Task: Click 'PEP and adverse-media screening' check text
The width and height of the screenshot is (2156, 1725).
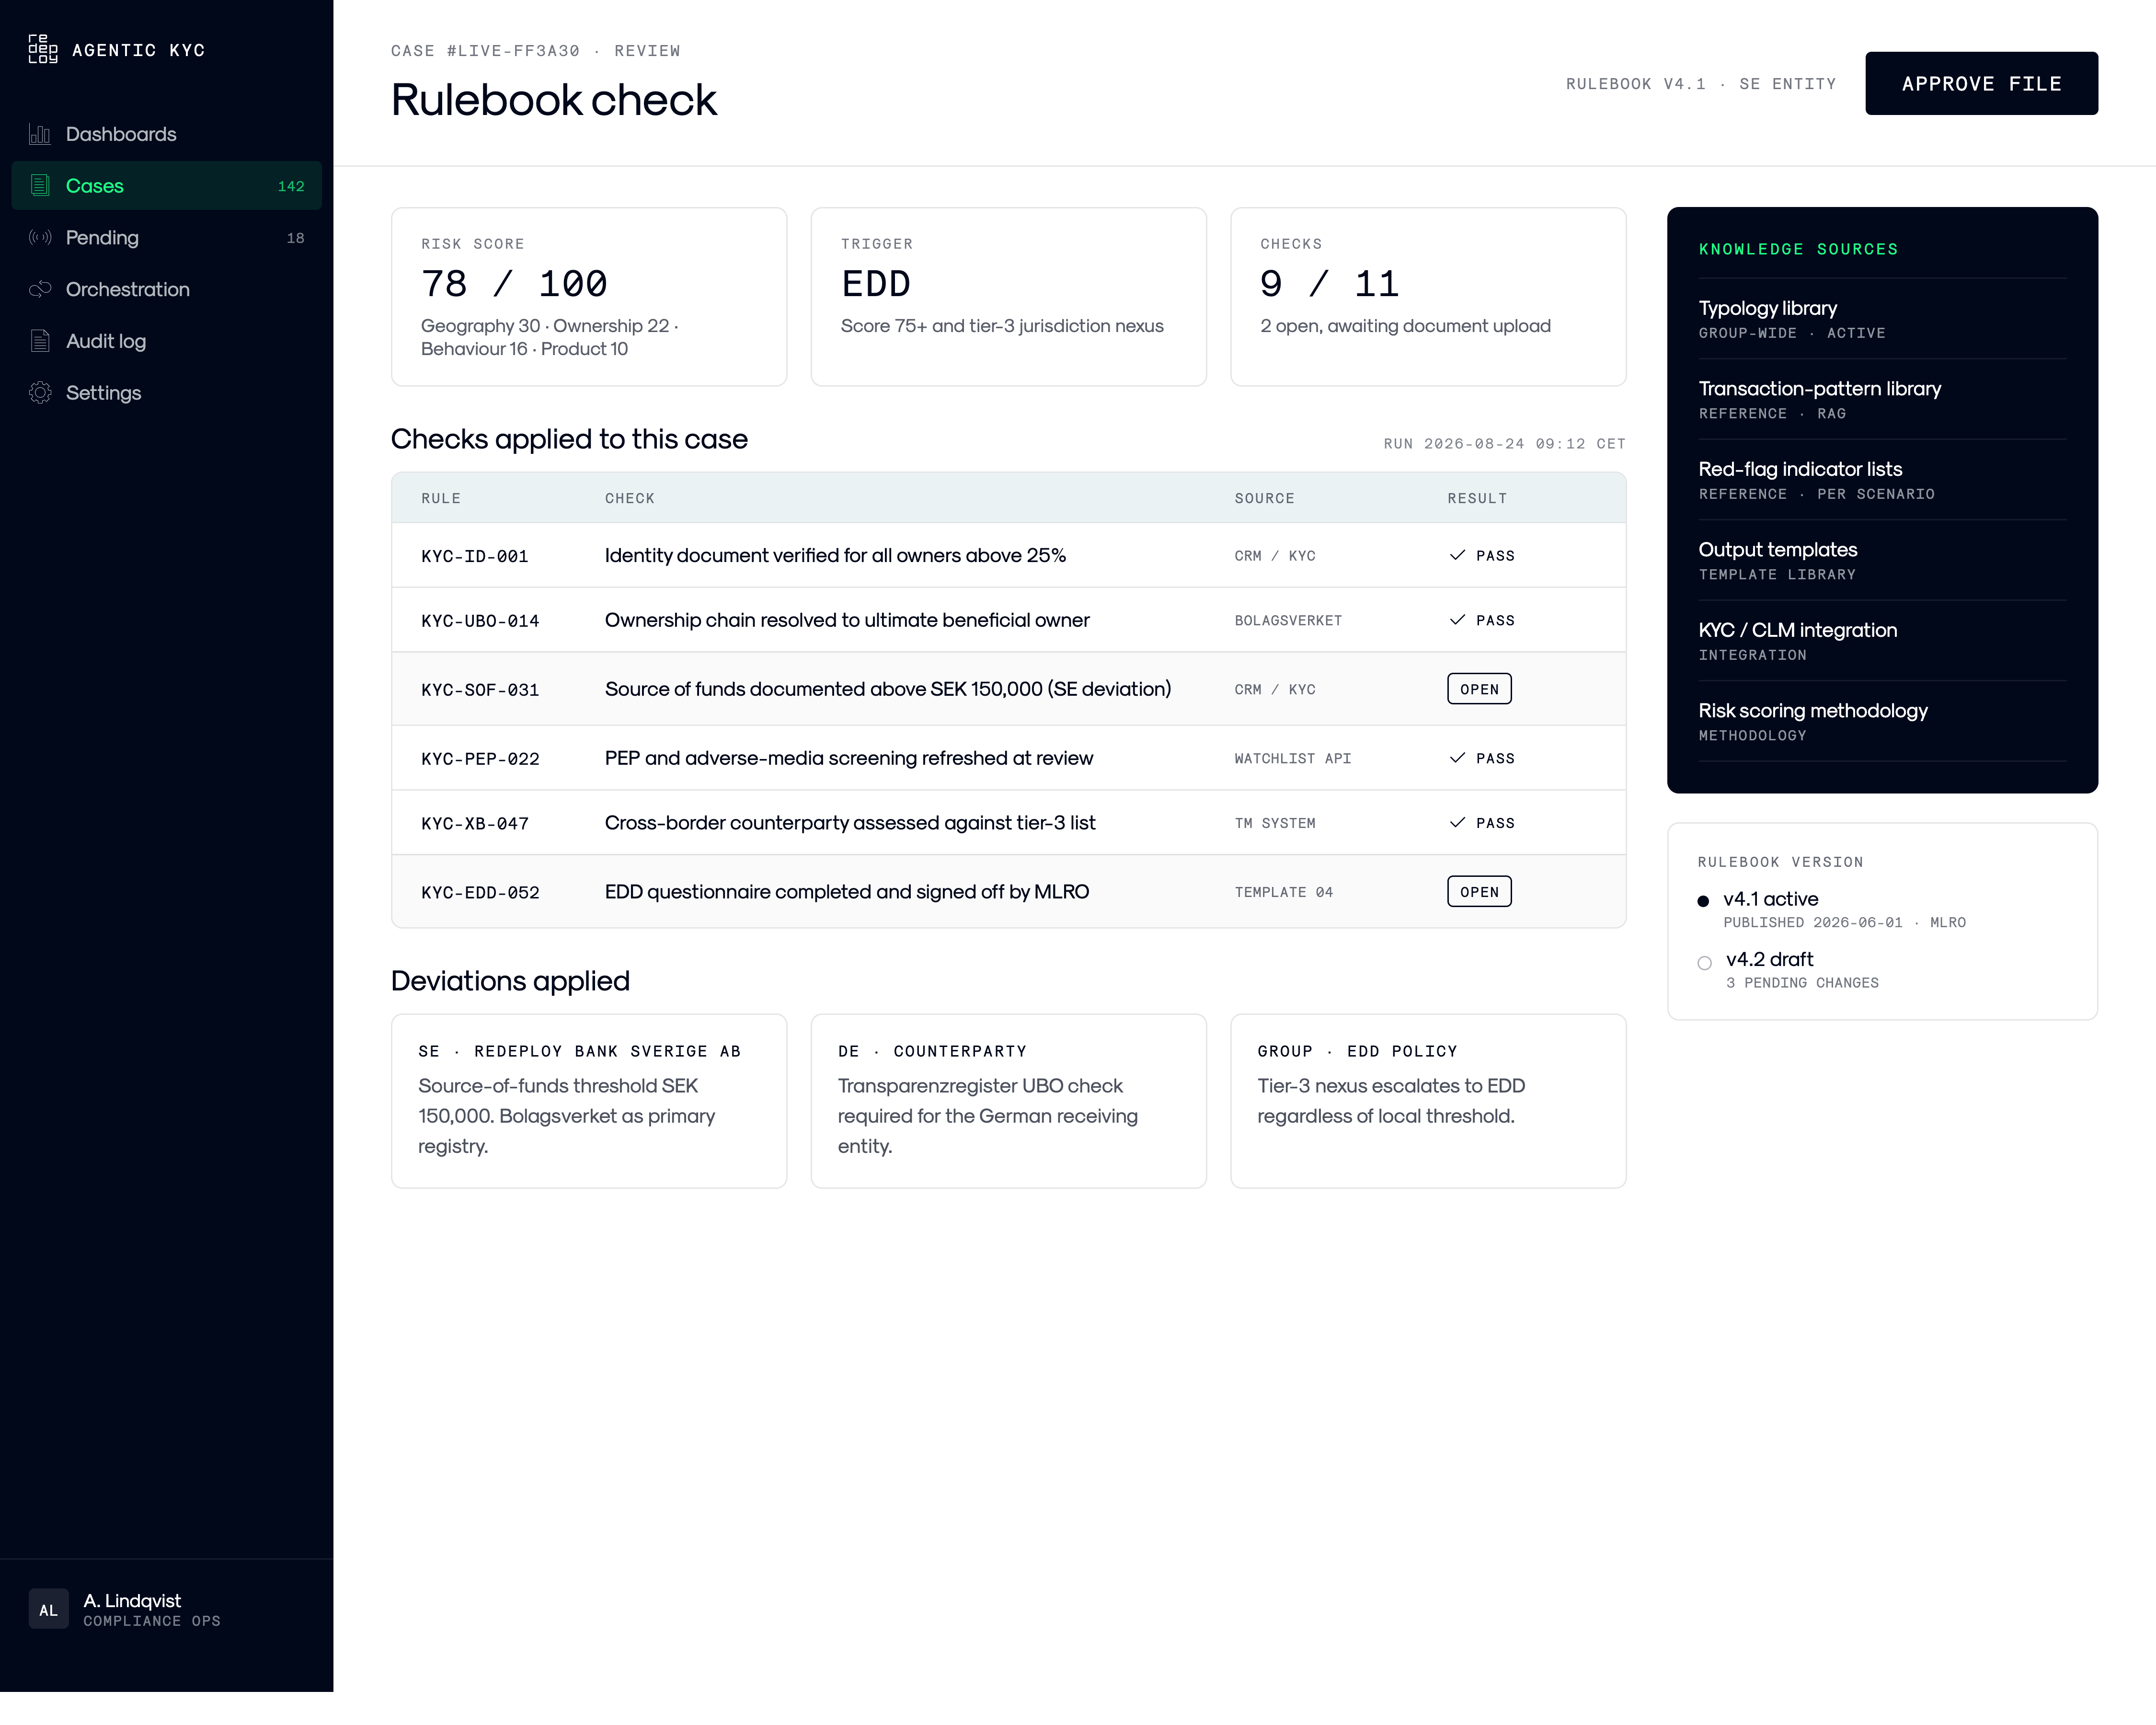Action: point(849,759)
